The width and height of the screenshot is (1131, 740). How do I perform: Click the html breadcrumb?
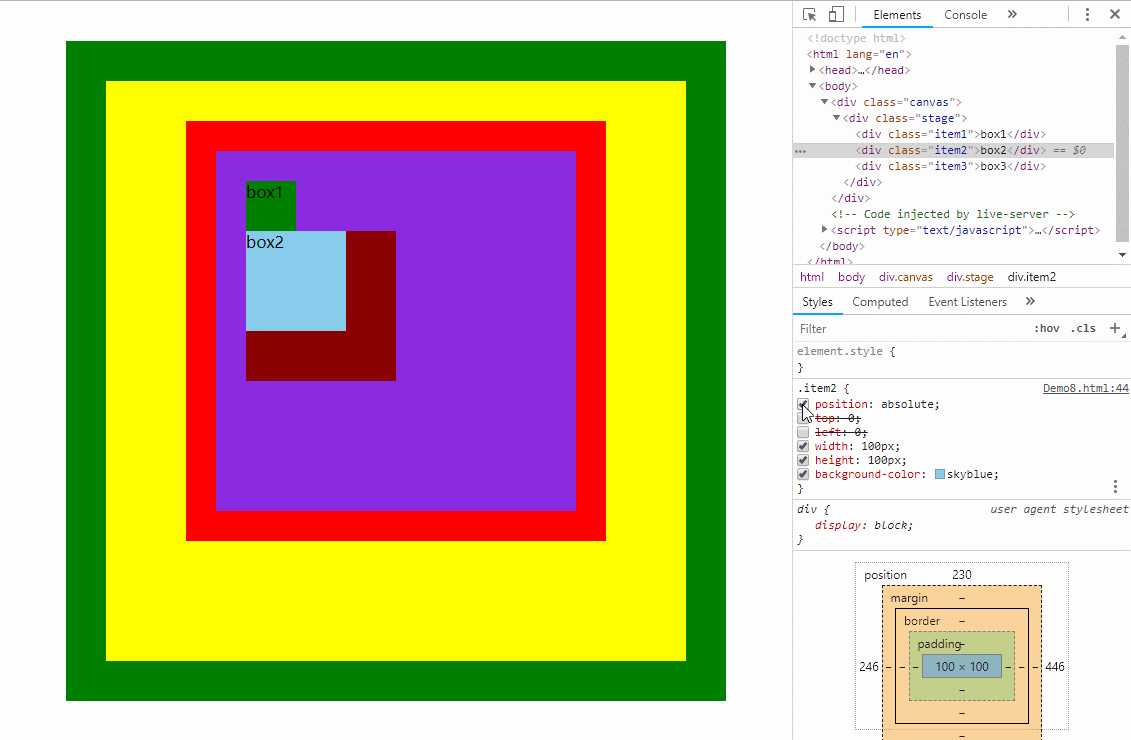[x=811, y=277]
